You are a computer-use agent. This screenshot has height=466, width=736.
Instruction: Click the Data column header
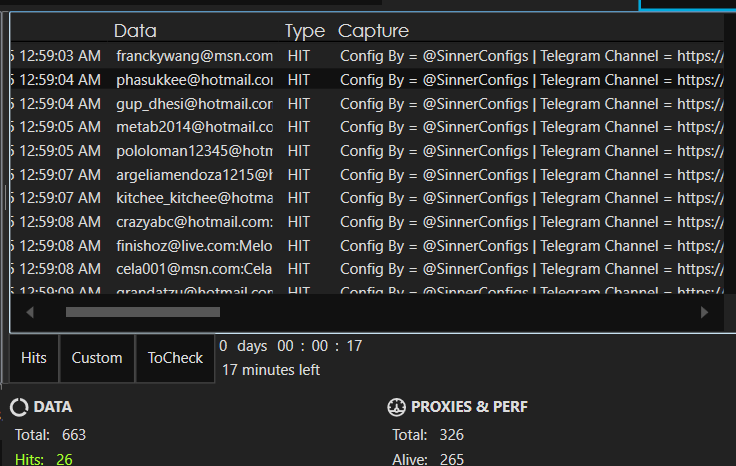[x=135, y=31]
